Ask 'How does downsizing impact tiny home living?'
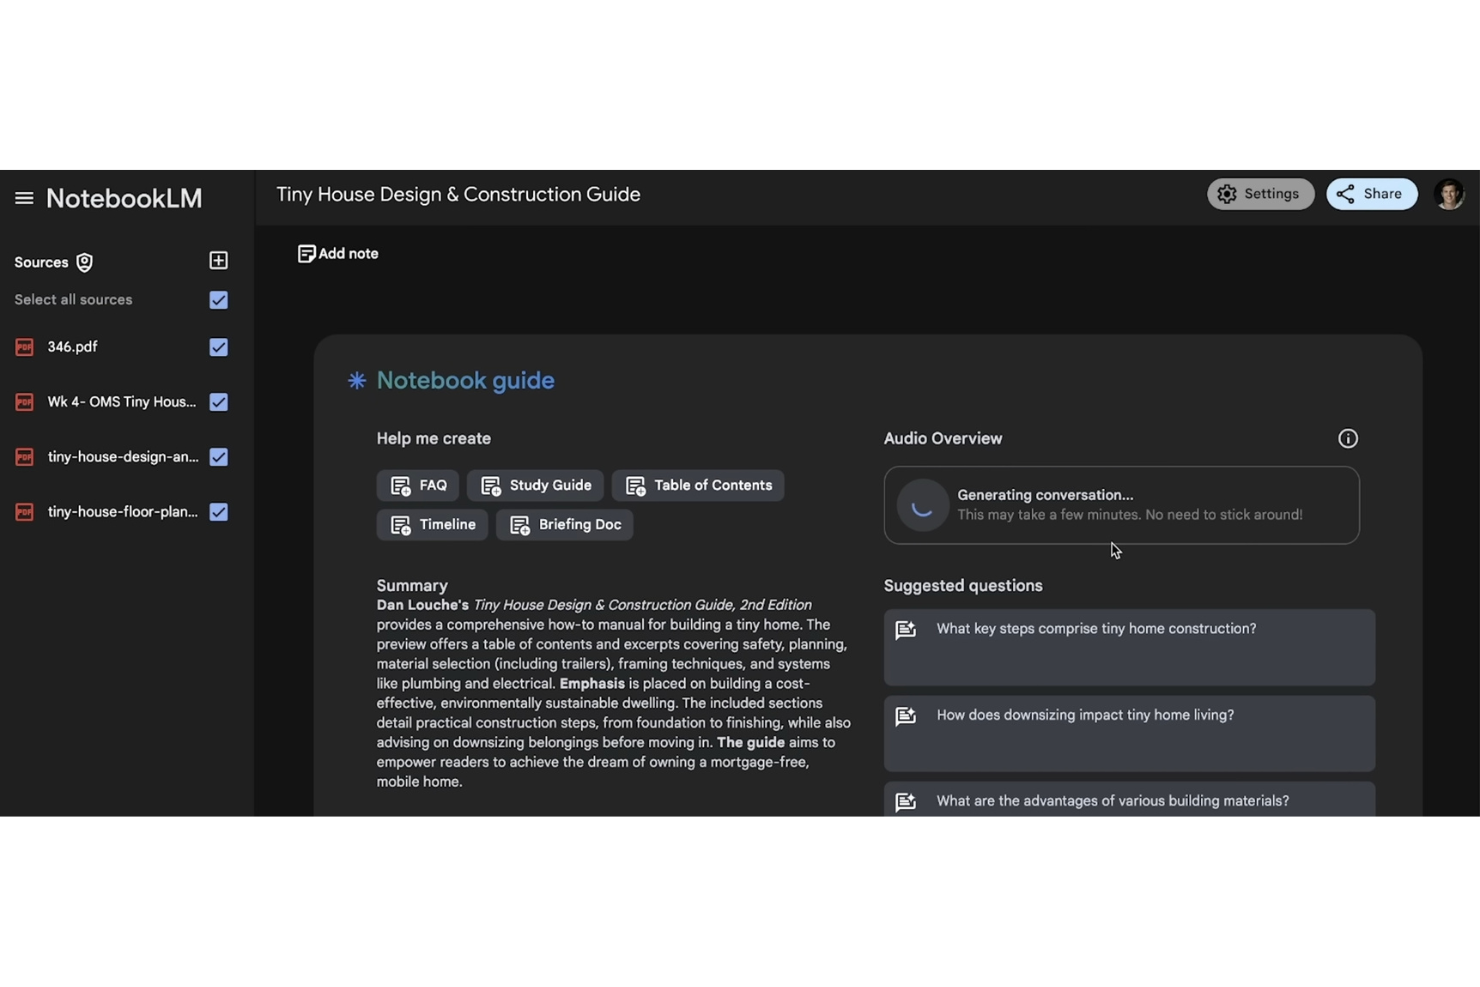Screen dimensions: 1480x987 (1129, 733)
